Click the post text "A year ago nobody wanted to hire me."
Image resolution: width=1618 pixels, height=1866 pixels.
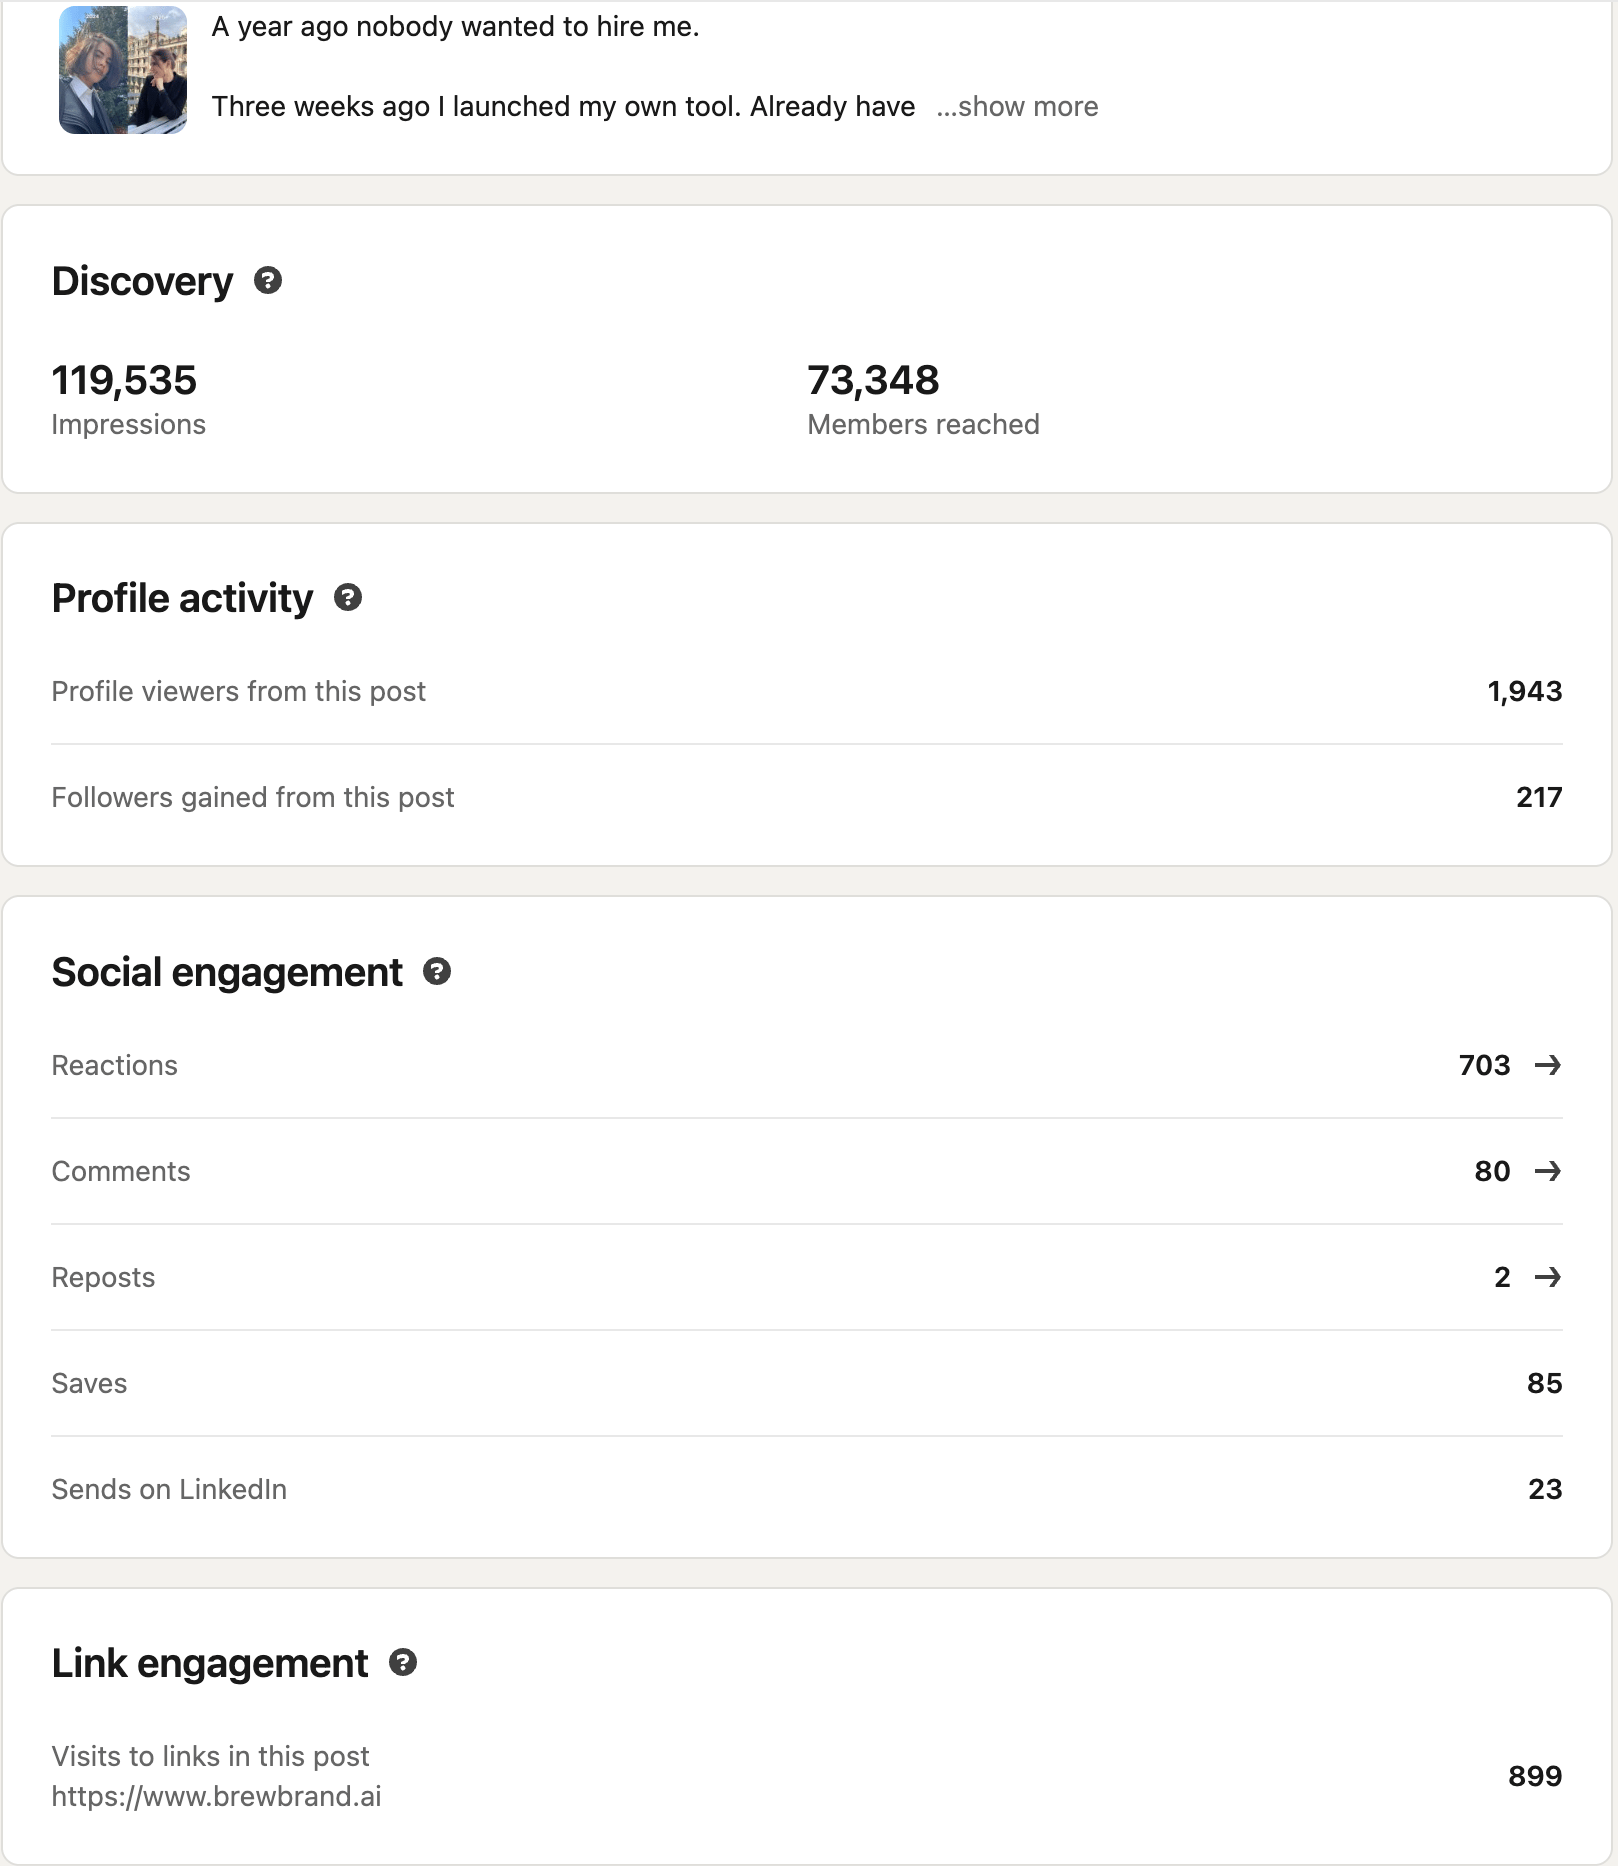[455, 27]
